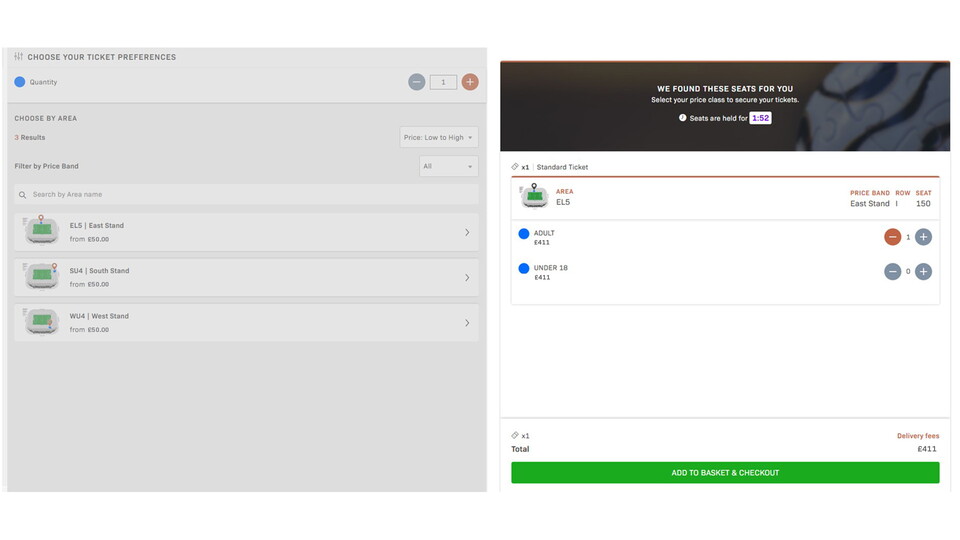Screen dimensions: 960x540
Task: Add an Under 18 ticket
Action: pyautogui.click(x=923, y=271)
